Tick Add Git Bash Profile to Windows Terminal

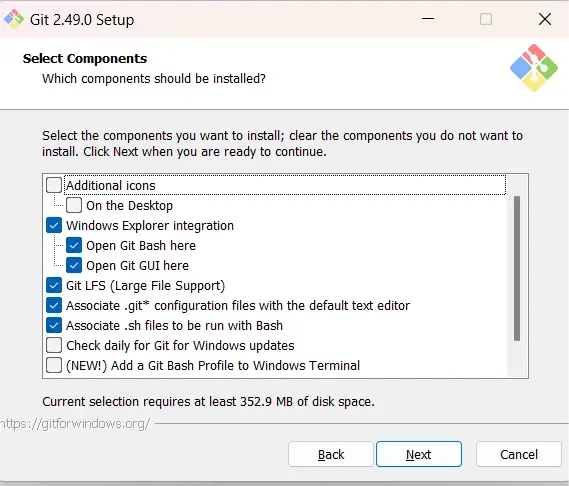tap(54, 365)
